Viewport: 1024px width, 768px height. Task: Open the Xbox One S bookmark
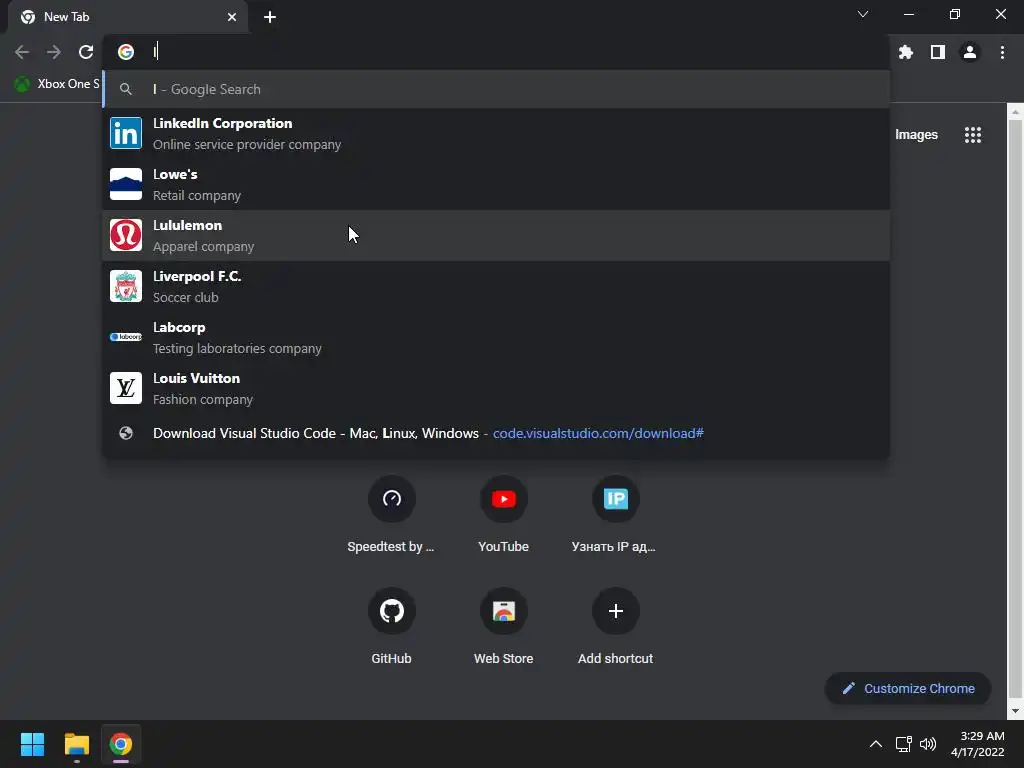(57, 84)
